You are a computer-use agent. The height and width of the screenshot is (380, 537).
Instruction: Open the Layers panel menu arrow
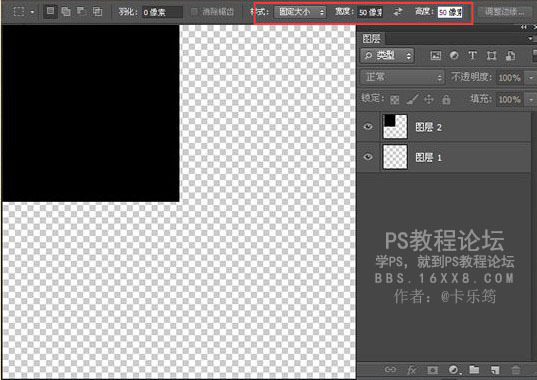pyautogui.click(x=530, y=39)
